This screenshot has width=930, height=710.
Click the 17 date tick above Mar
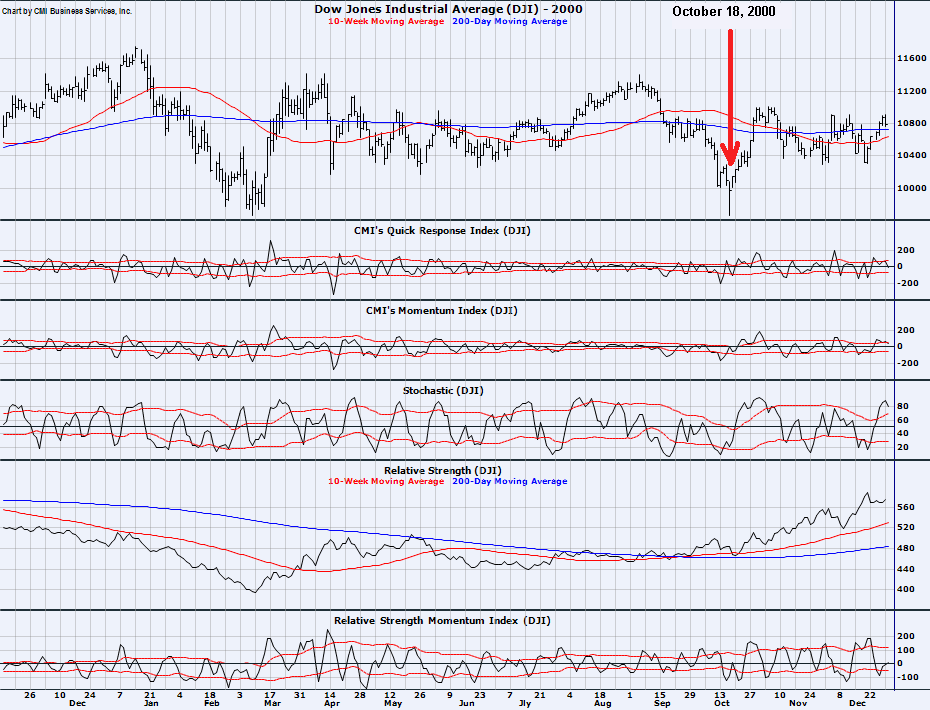click(x=270, y=695)
